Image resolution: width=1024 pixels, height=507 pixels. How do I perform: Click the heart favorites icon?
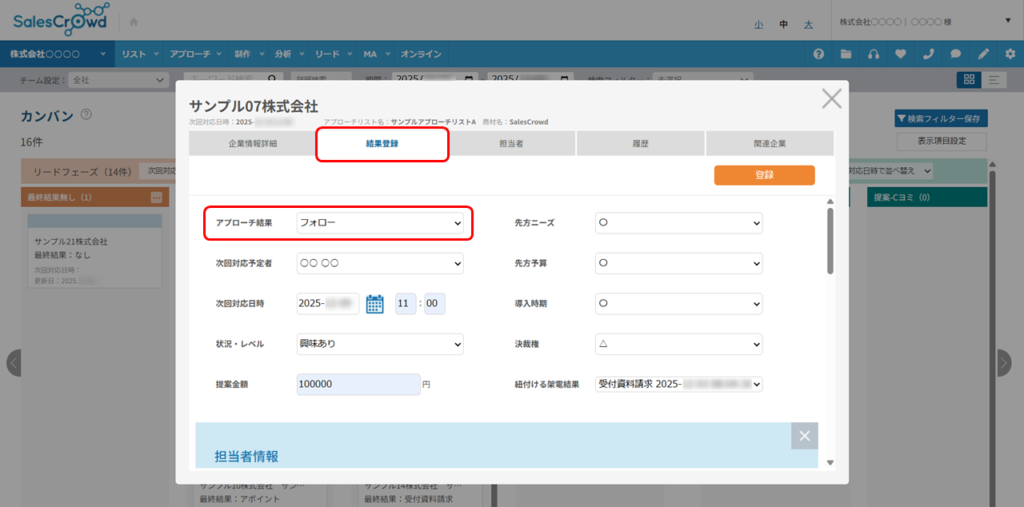pyautogui.click(x=901, y=54)
